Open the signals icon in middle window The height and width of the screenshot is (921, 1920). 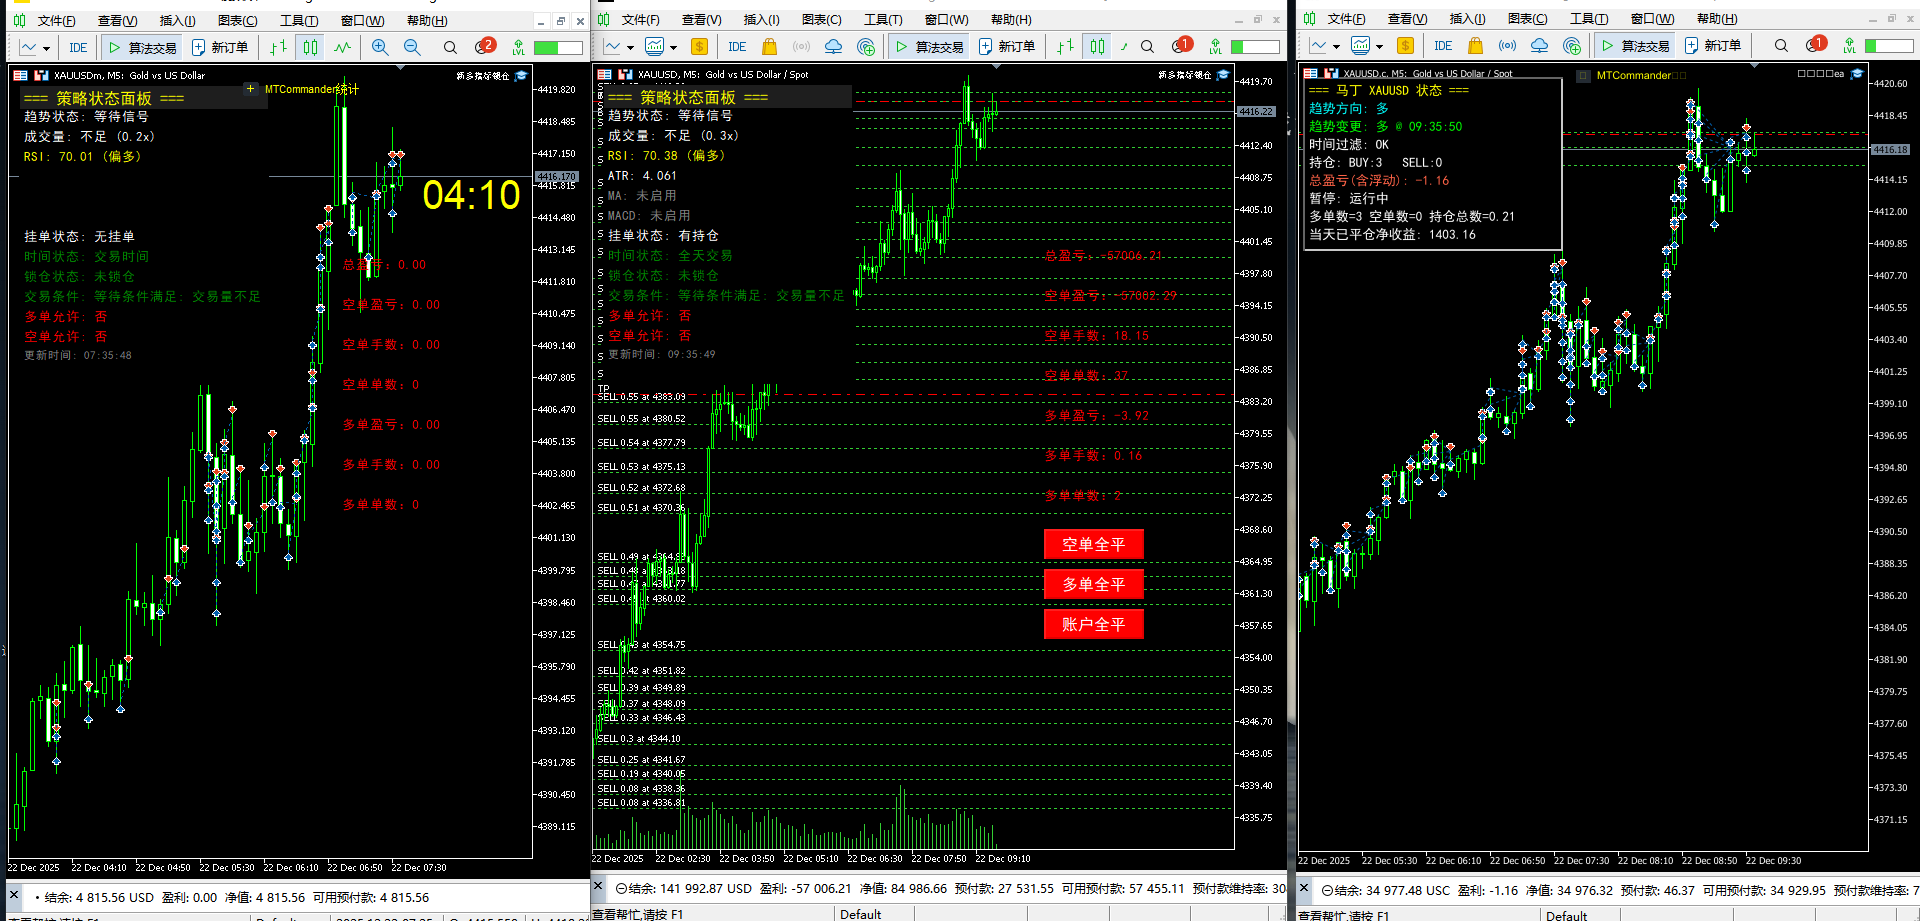point(802,46)
